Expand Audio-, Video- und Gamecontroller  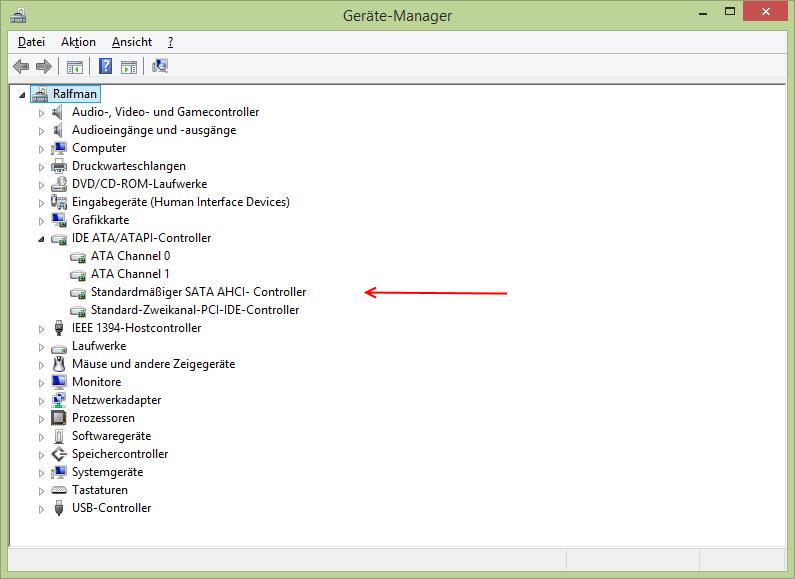[42, 113]
